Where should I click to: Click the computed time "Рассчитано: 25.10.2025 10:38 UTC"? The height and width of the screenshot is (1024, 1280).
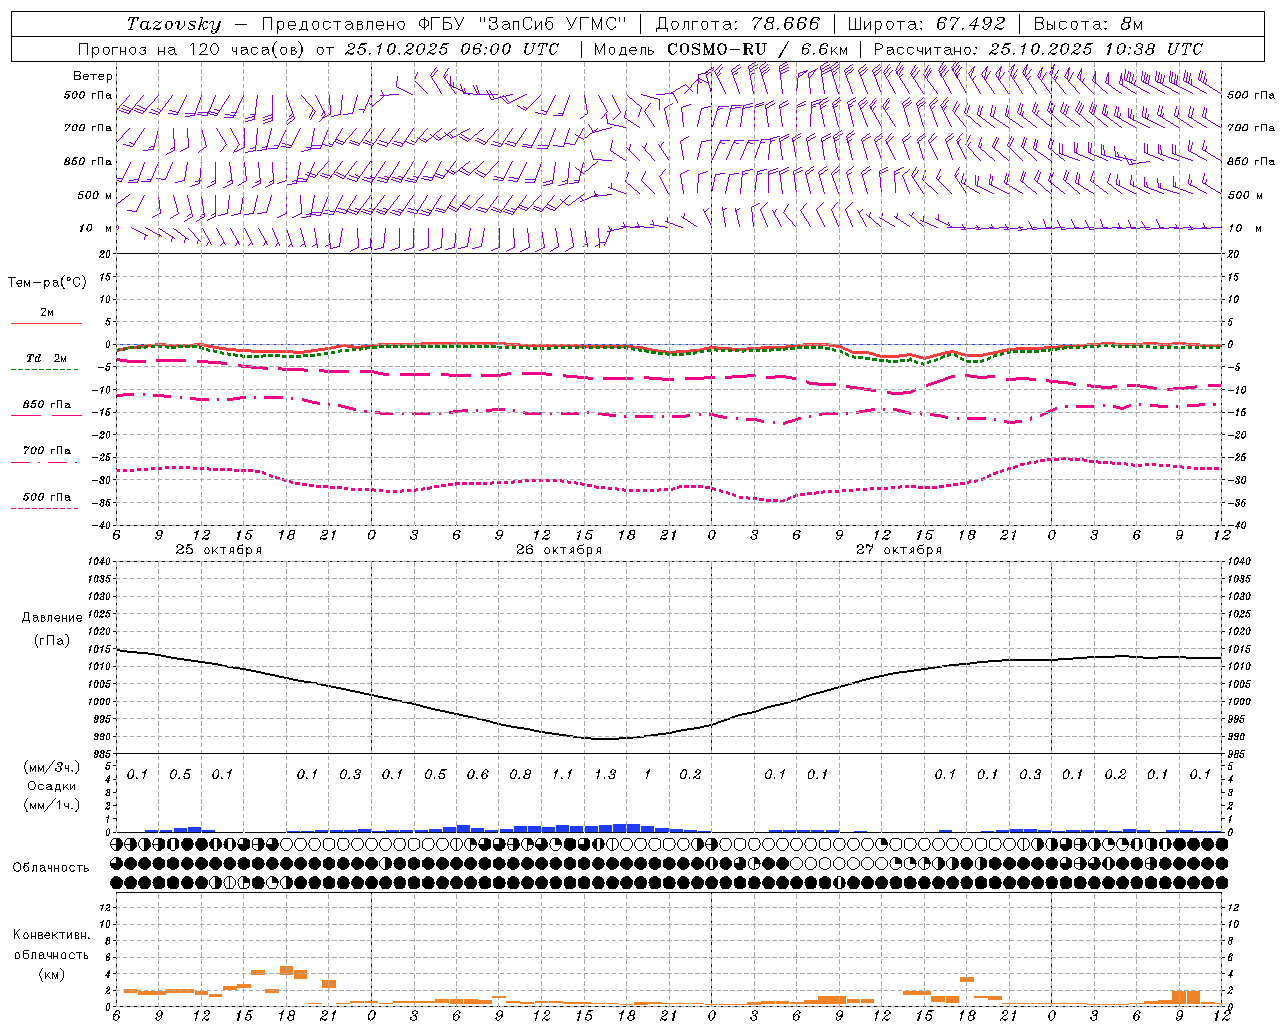(x=1038, y=49)
